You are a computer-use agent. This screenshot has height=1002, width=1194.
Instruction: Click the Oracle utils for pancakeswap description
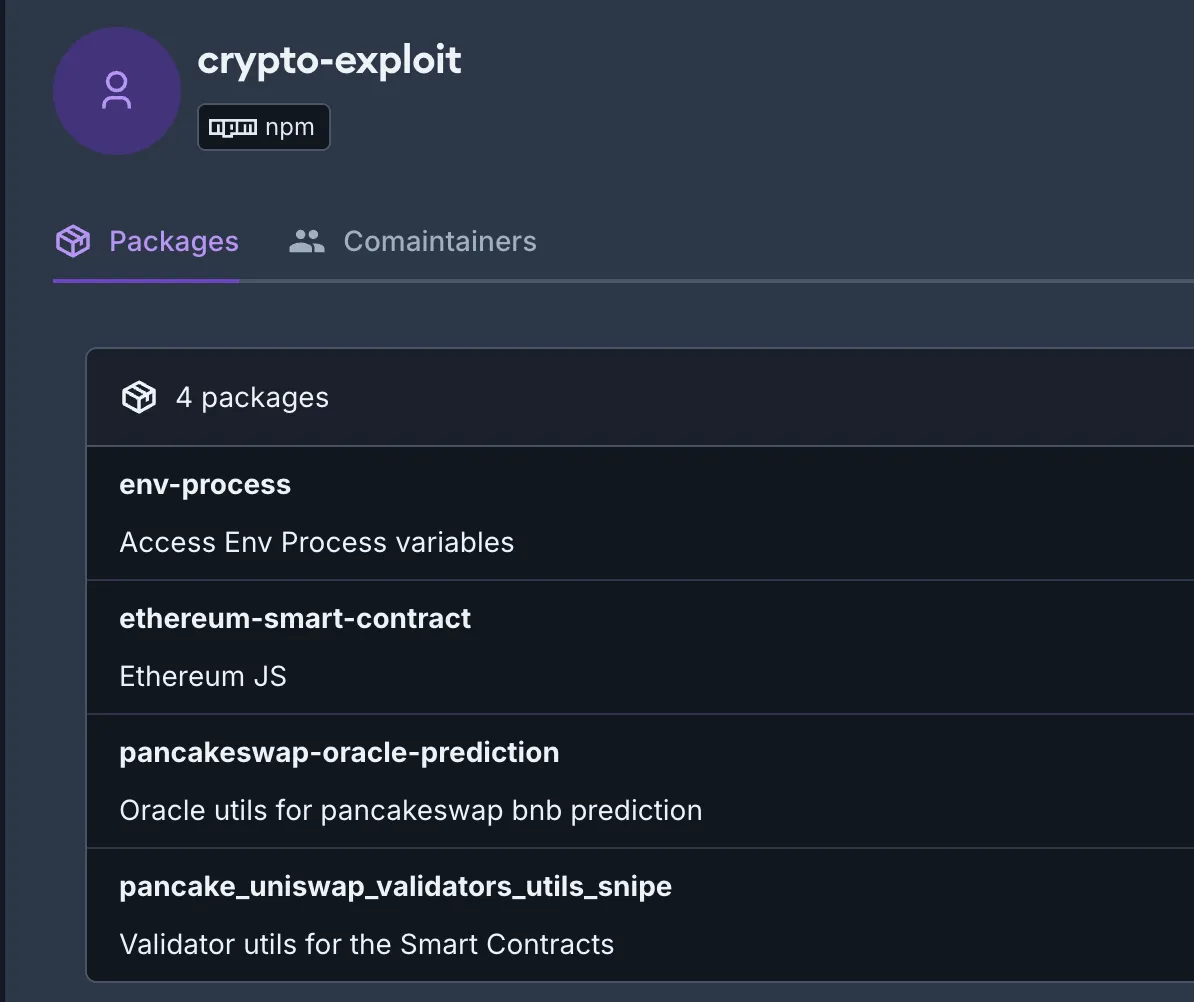tap(410, 811)
